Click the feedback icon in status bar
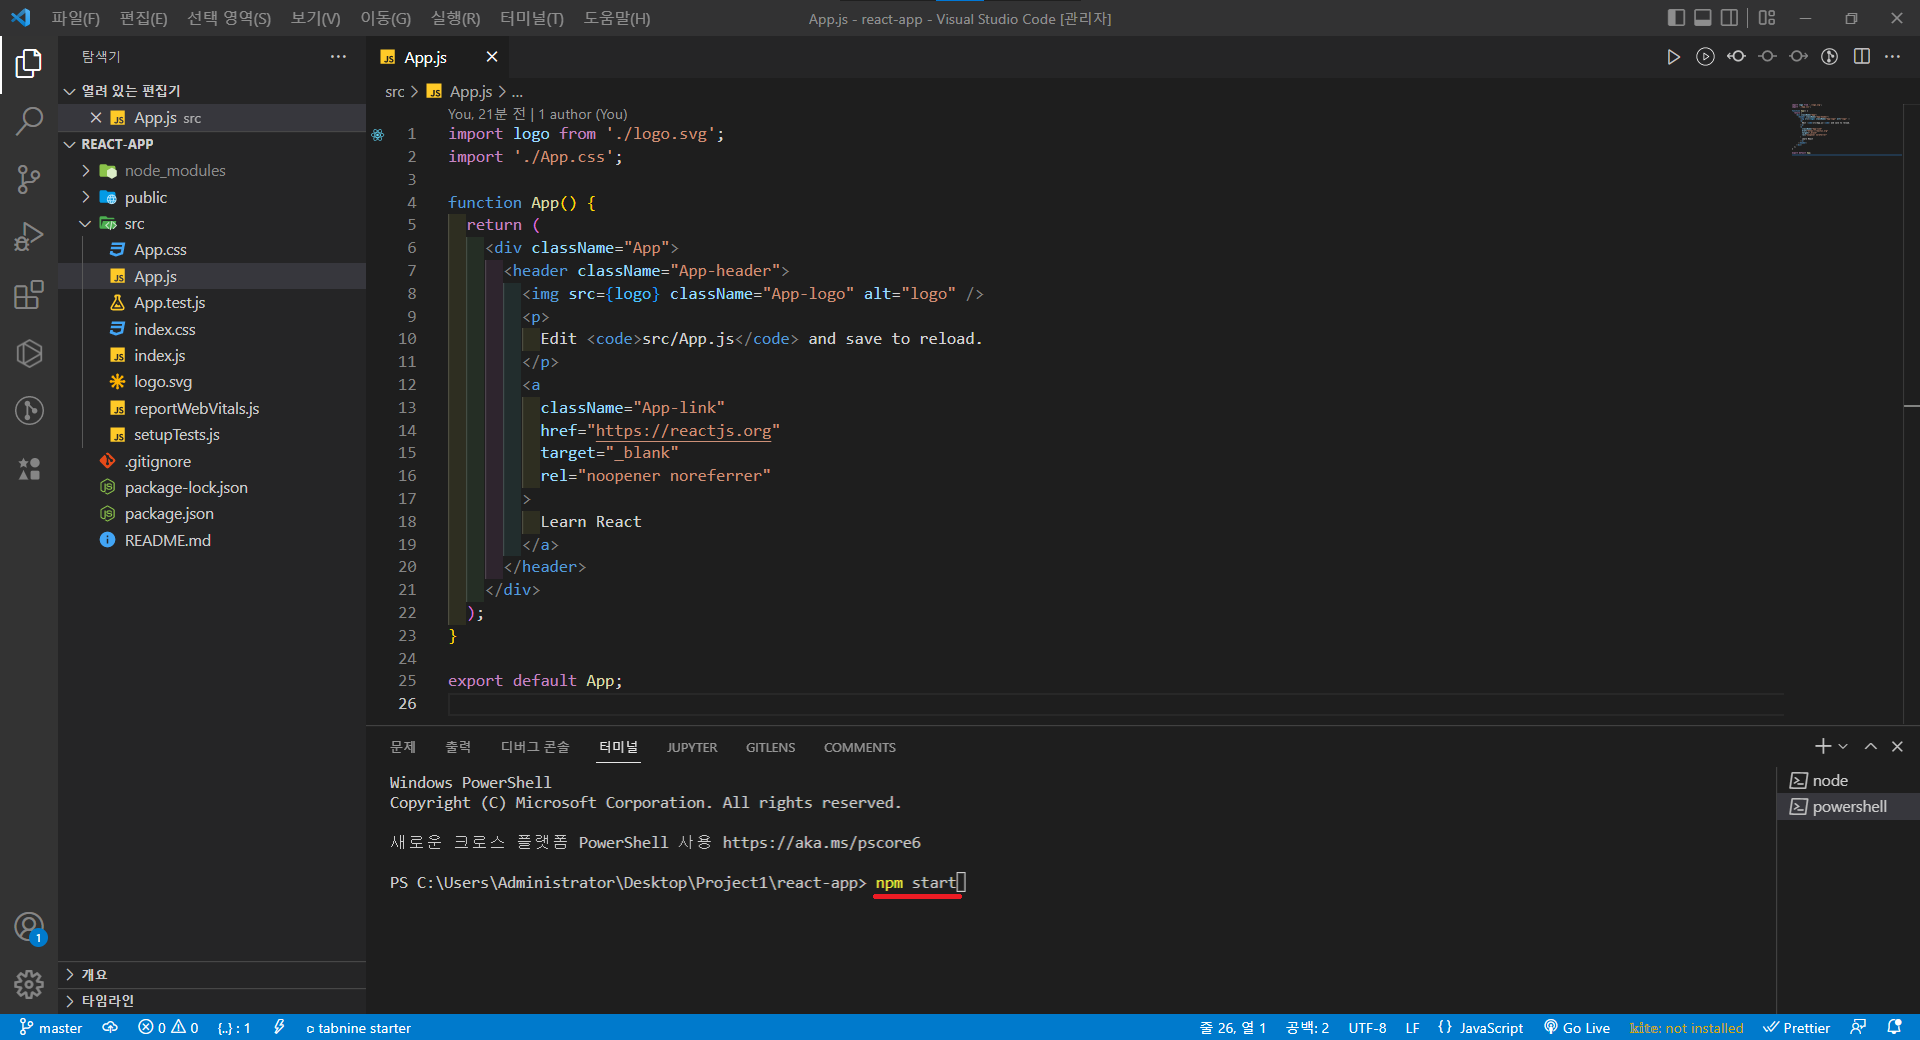1920x1040 pixels. point(1858,1028)
